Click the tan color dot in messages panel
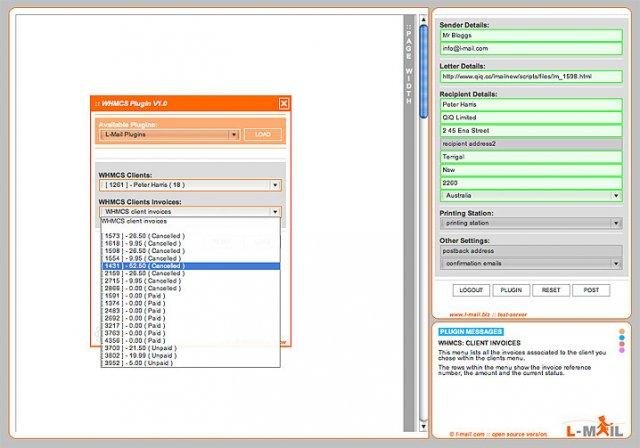This screenshot has height=448, width=640. (622, 331)
